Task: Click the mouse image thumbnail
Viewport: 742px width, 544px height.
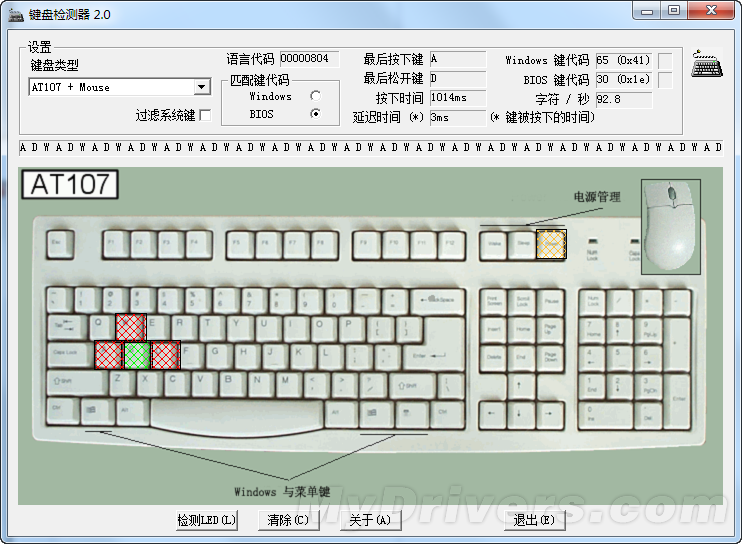Action: pyautogui.click(x=671, y=227)
